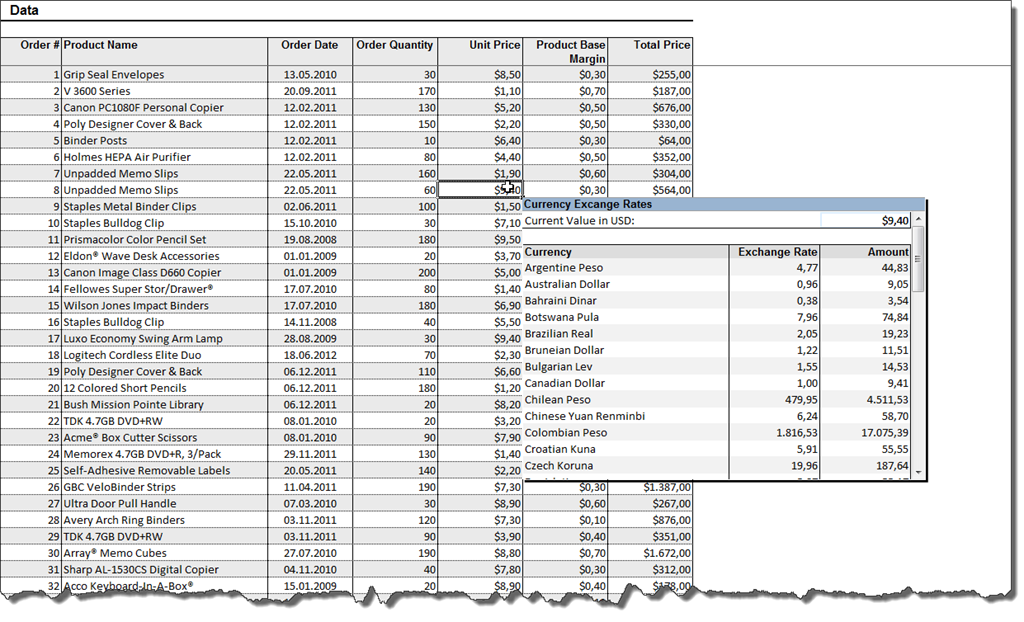Viewport: 1024px width, 622px height.
Task: Click the Order Quantity column header
Action: click(x=395, y=52)
